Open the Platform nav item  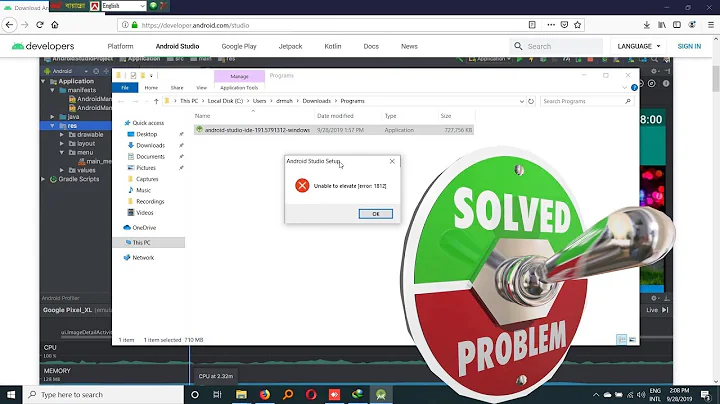pyautogui.click(x=120, y=46)
